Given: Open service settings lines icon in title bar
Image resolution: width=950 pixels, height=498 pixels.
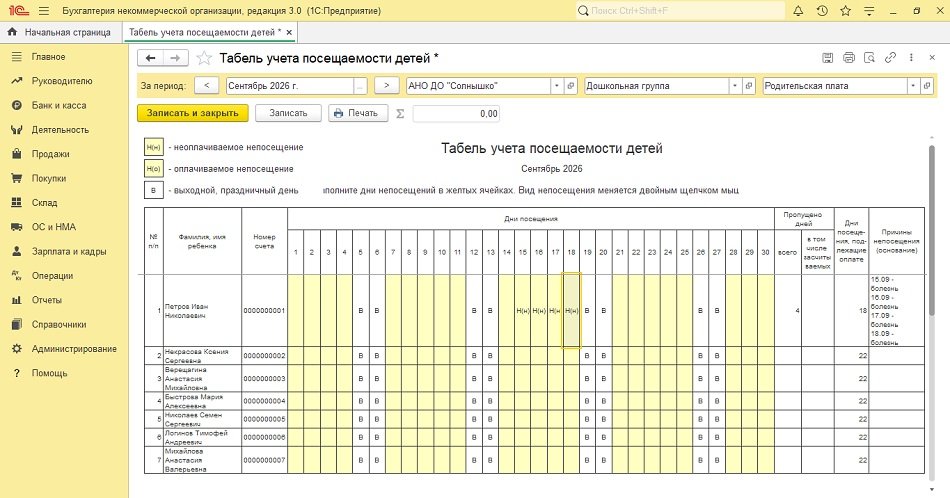Looking at the screenshot, I should [x=869, y=11].
